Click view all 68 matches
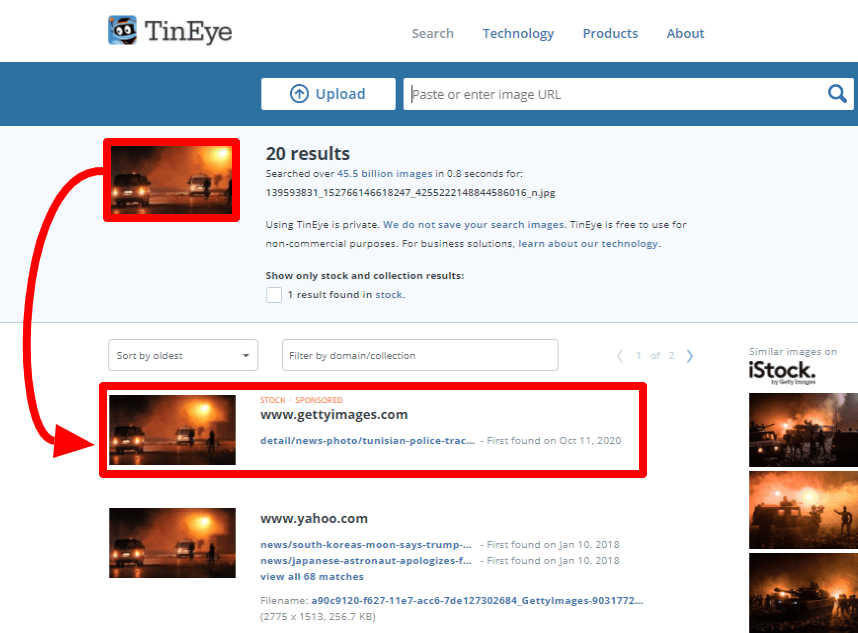The image size is (858, 633). tap(312, 577)
